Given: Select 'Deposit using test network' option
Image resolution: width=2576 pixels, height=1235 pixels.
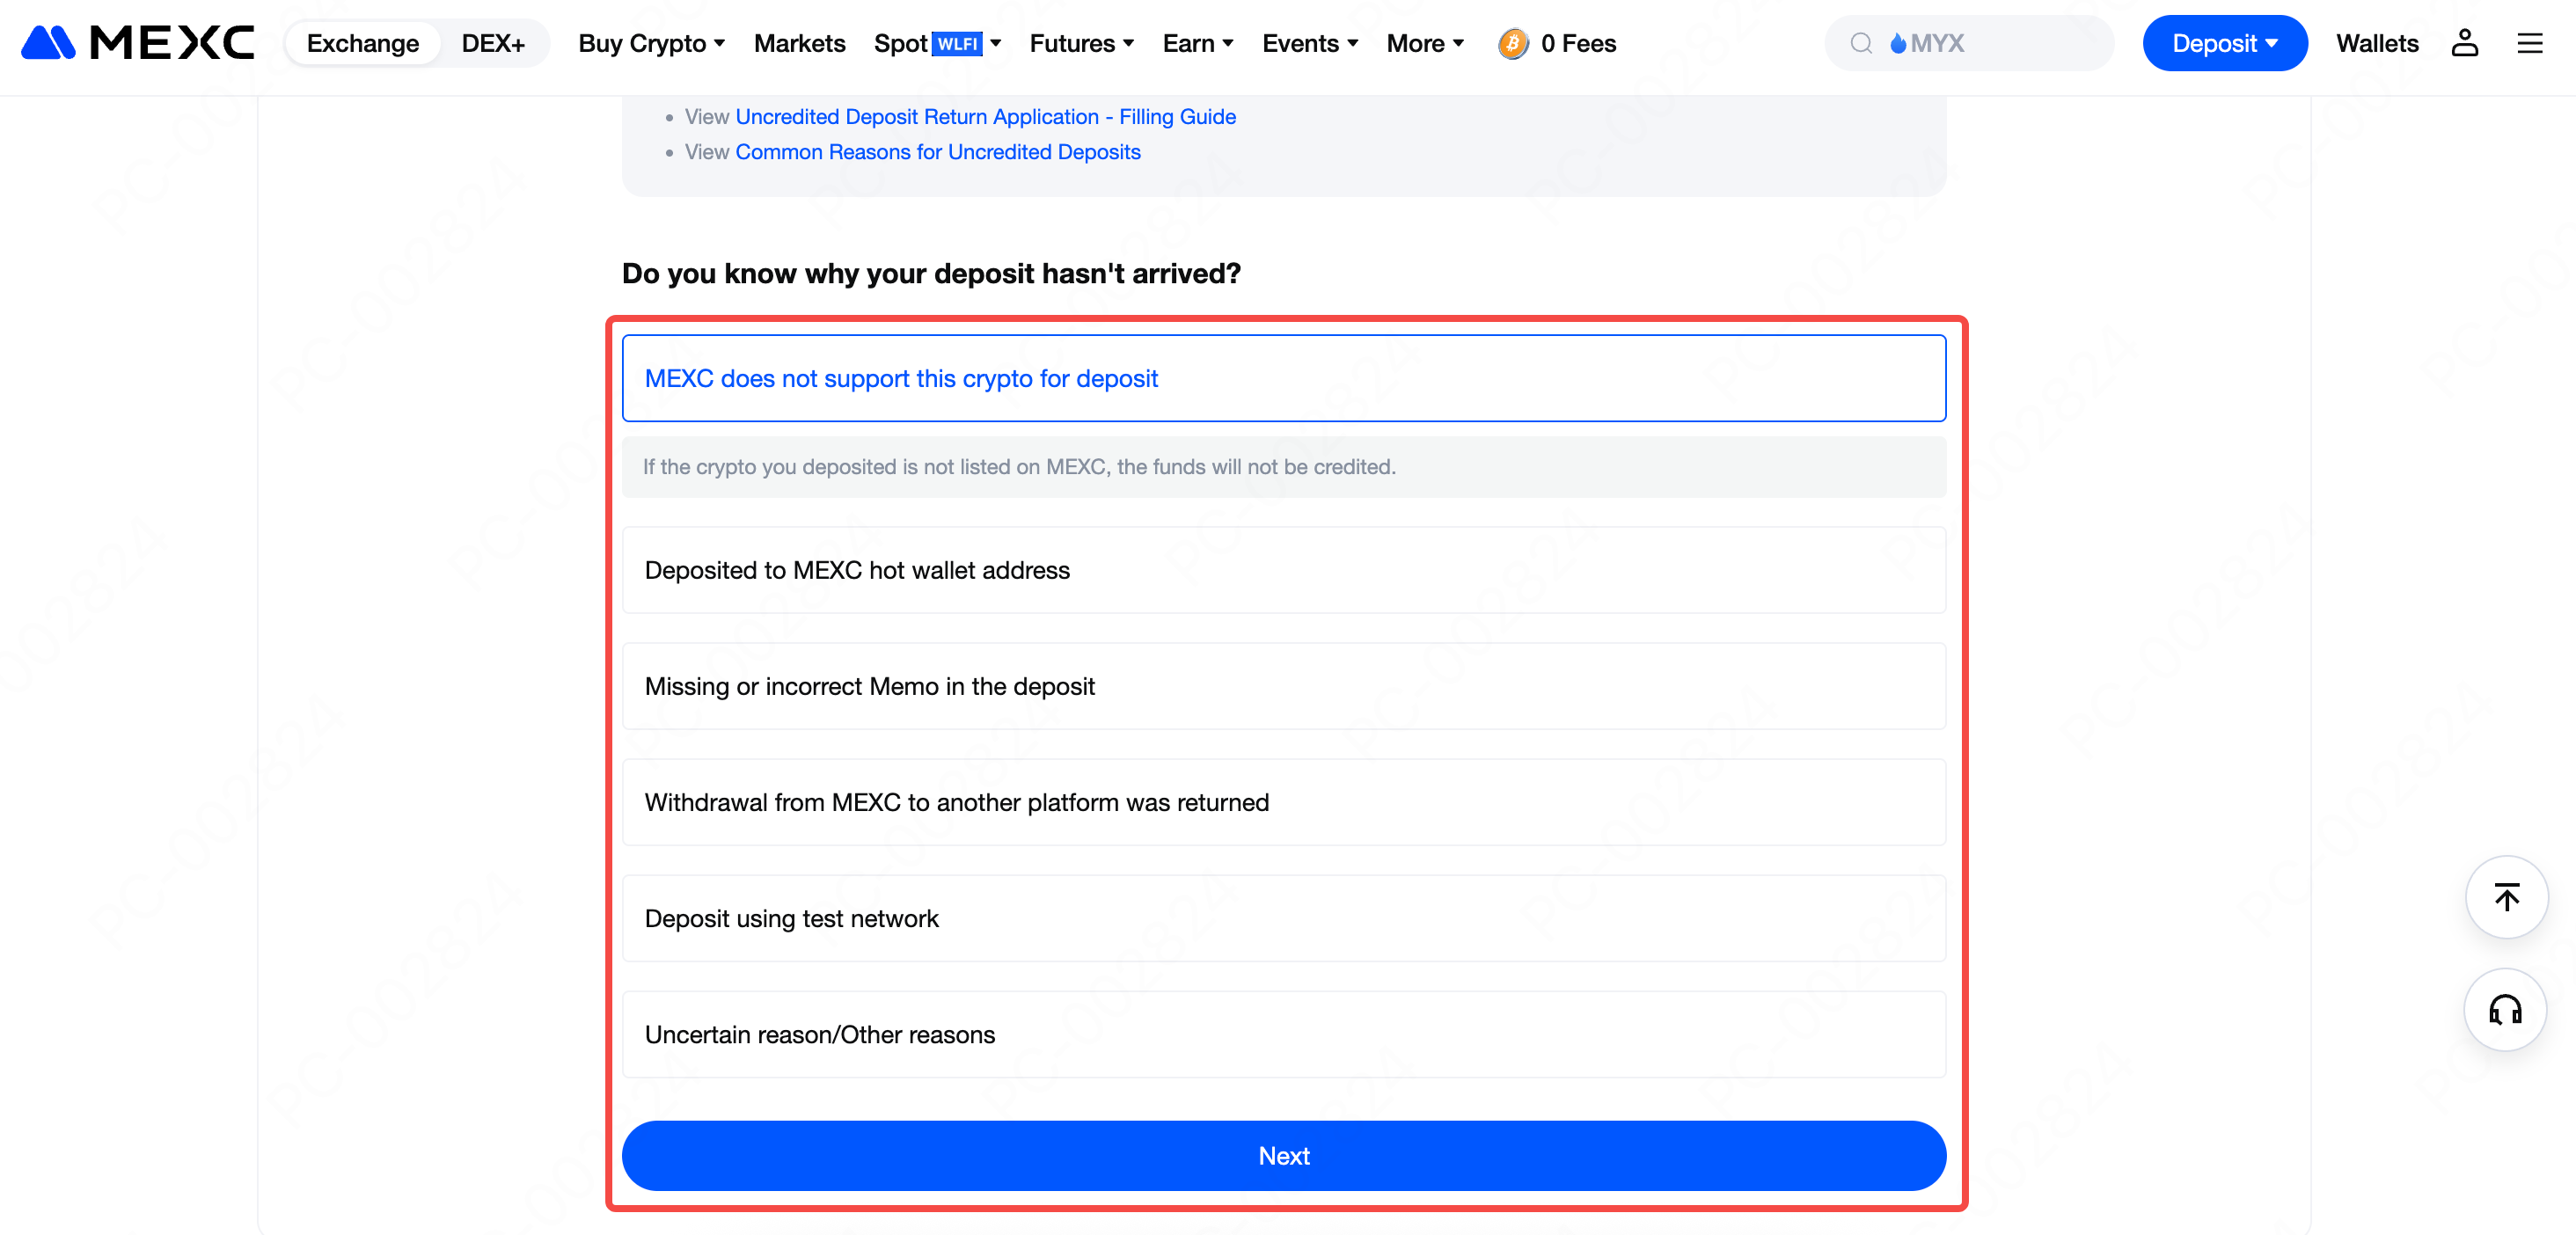Looking at the screenshot, I should [1283, 918].
